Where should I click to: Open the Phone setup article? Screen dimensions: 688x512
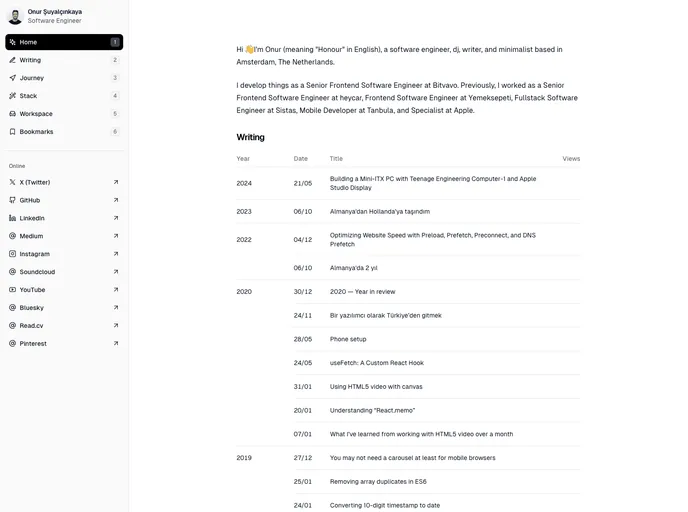pos(348,339)
